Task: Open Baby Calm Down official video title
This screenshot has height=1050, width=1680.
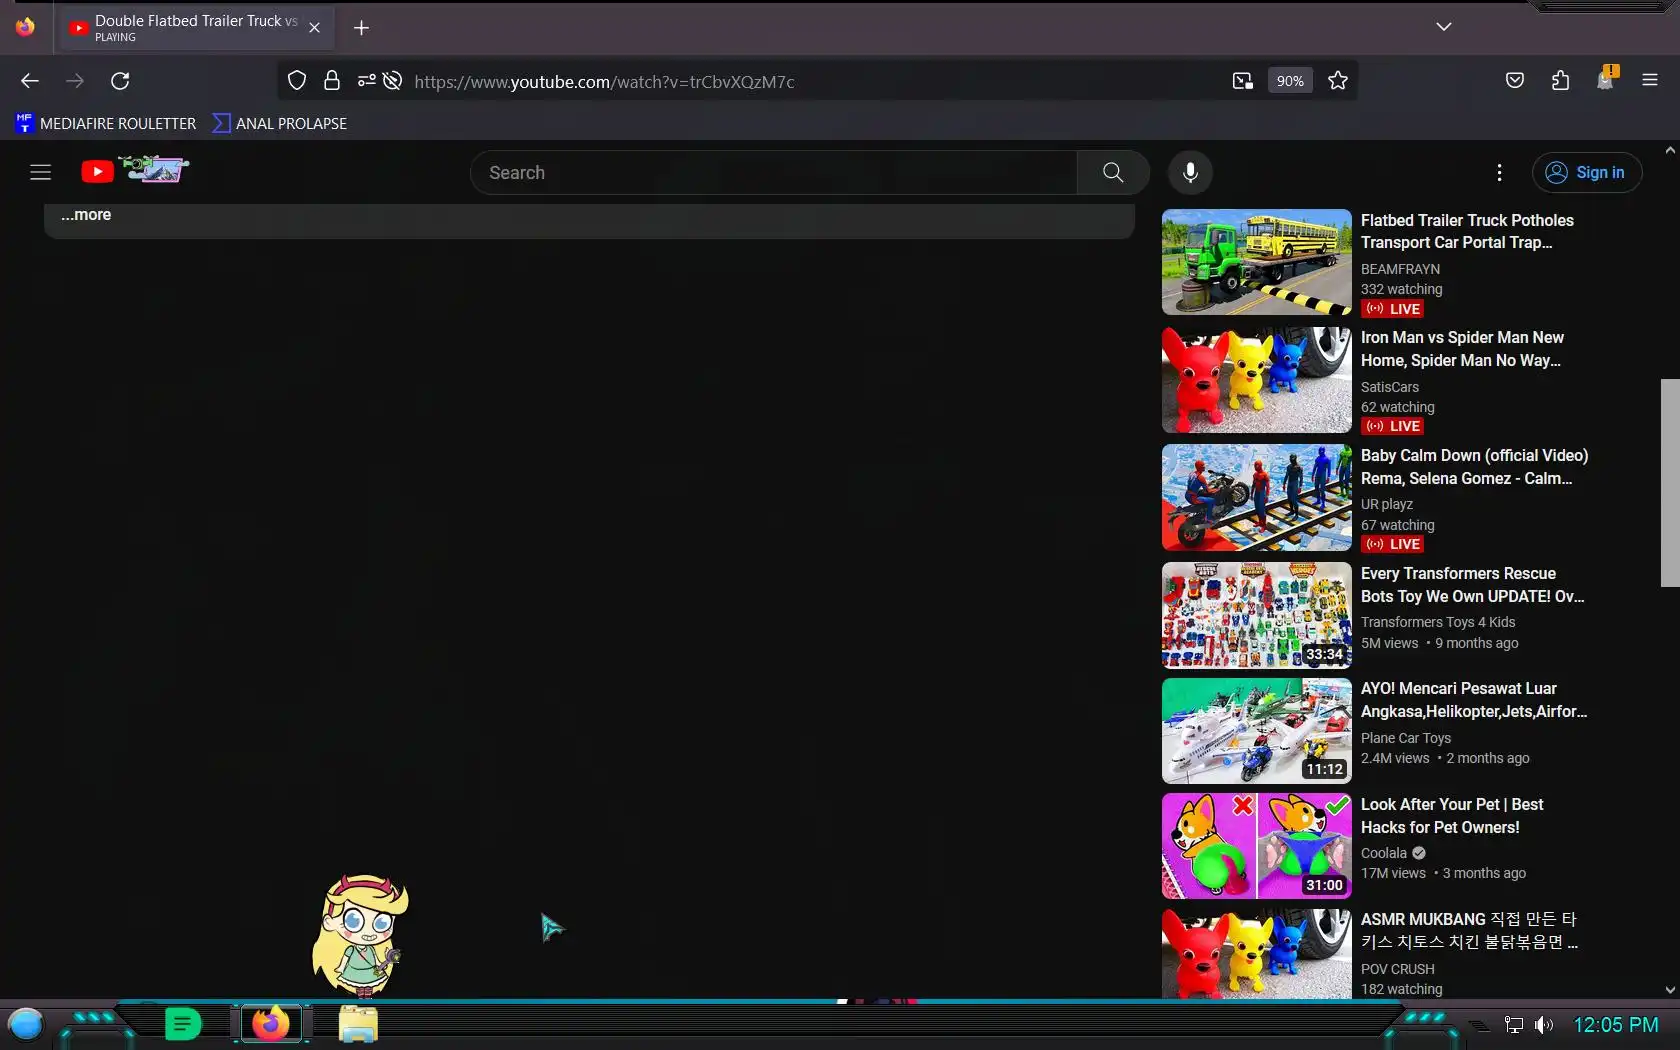Action: pos(1474,467)
